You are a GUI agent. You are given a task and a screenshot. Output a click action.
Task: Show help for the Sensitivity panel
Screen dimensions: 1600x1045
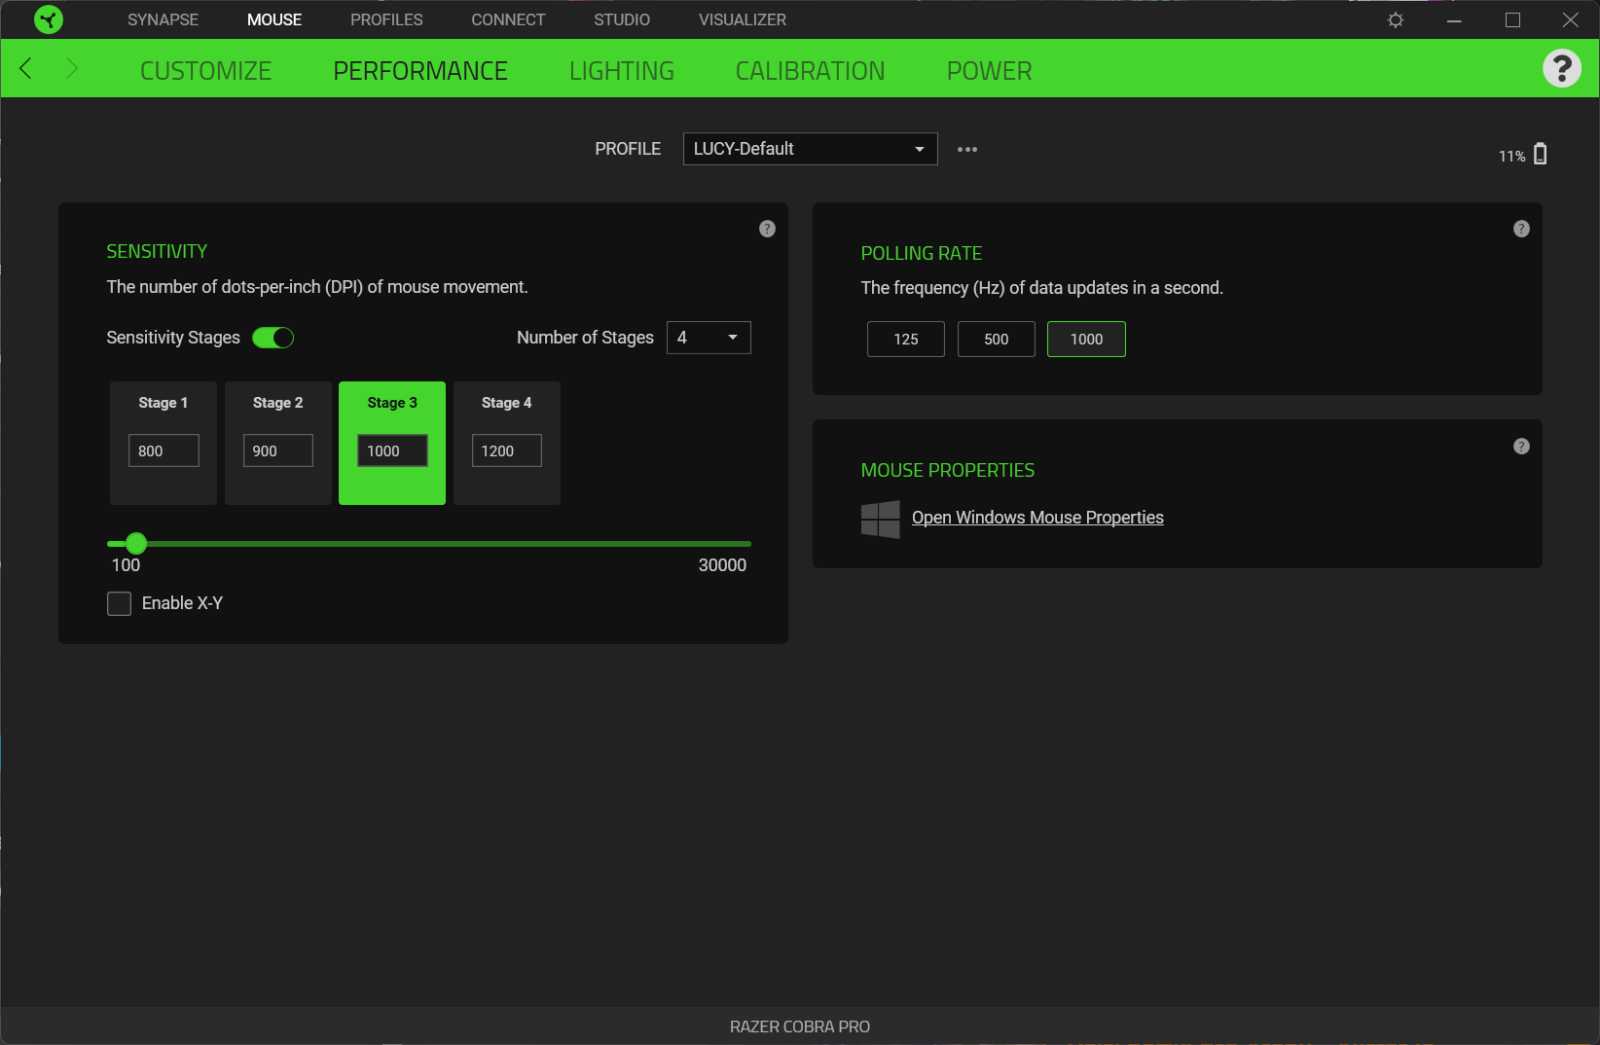[767, 229]
